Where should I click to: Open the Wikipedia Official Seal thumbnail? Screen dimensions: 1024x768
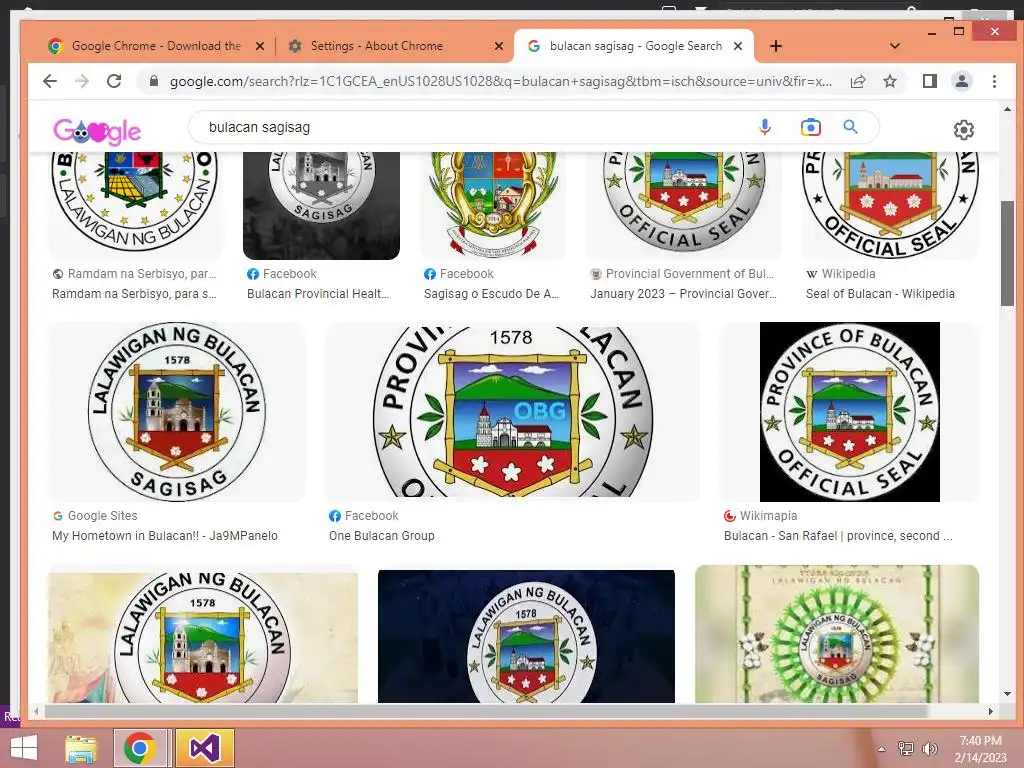[890, 206]
